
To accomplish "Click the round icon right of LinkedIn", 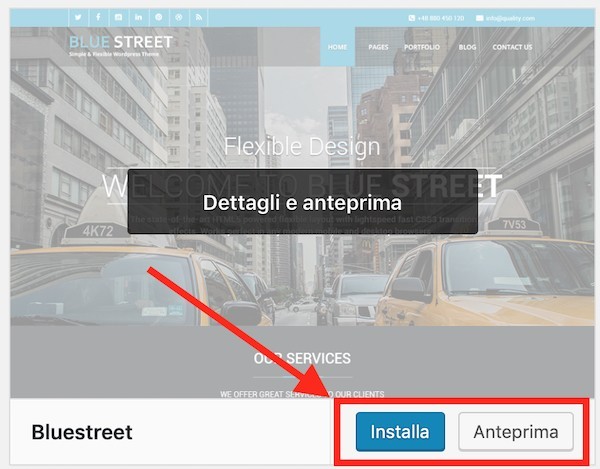I will [158, 17].
